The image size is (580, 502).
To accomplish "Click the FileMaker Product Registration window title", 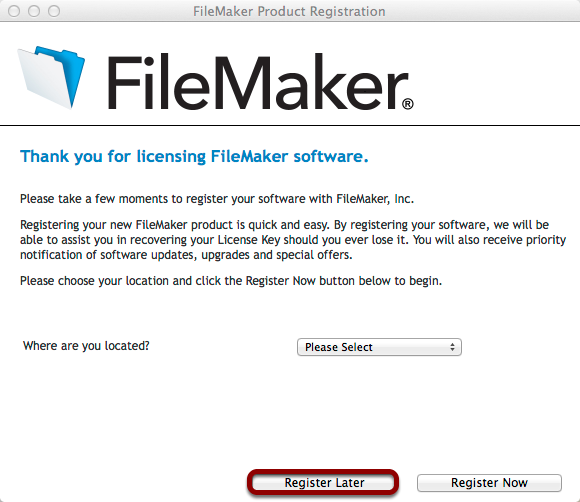I will coord(289,11).
